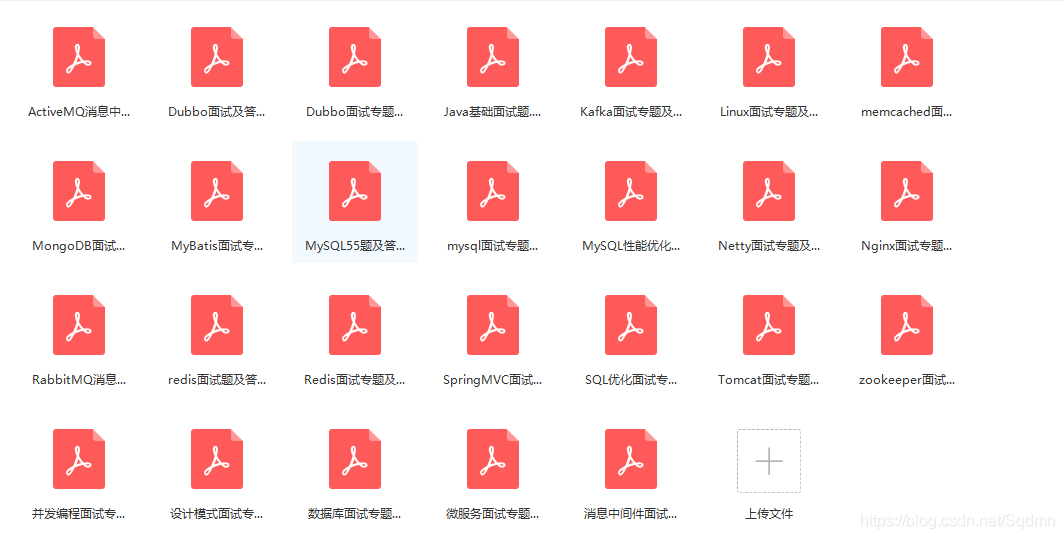Select the file name 数据库面试专题...
The height and width of the screenshot is (539, 1064).
[355, 514]
